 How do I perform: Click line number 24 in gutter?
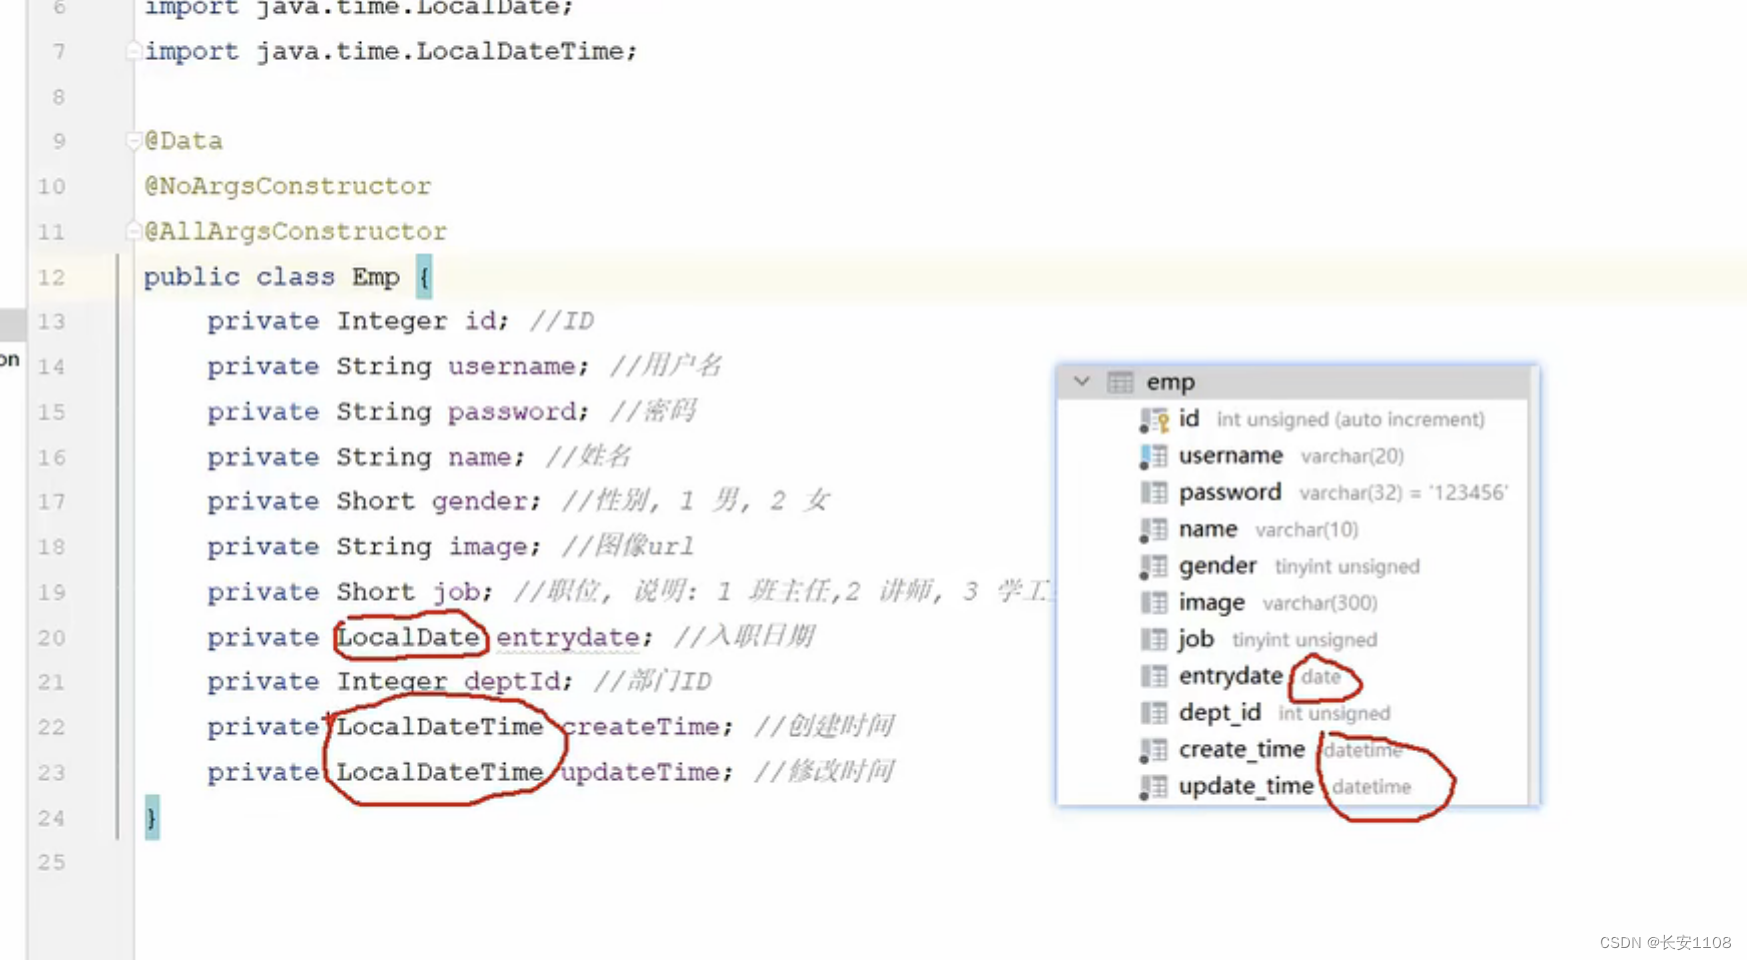(x=52, y=818)
